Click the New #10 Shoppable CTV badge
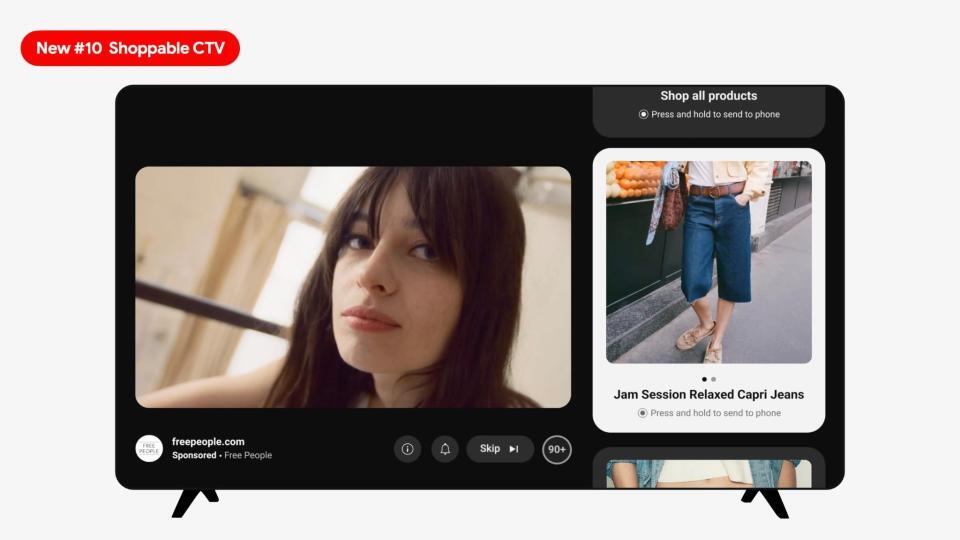 coord(130,48)
